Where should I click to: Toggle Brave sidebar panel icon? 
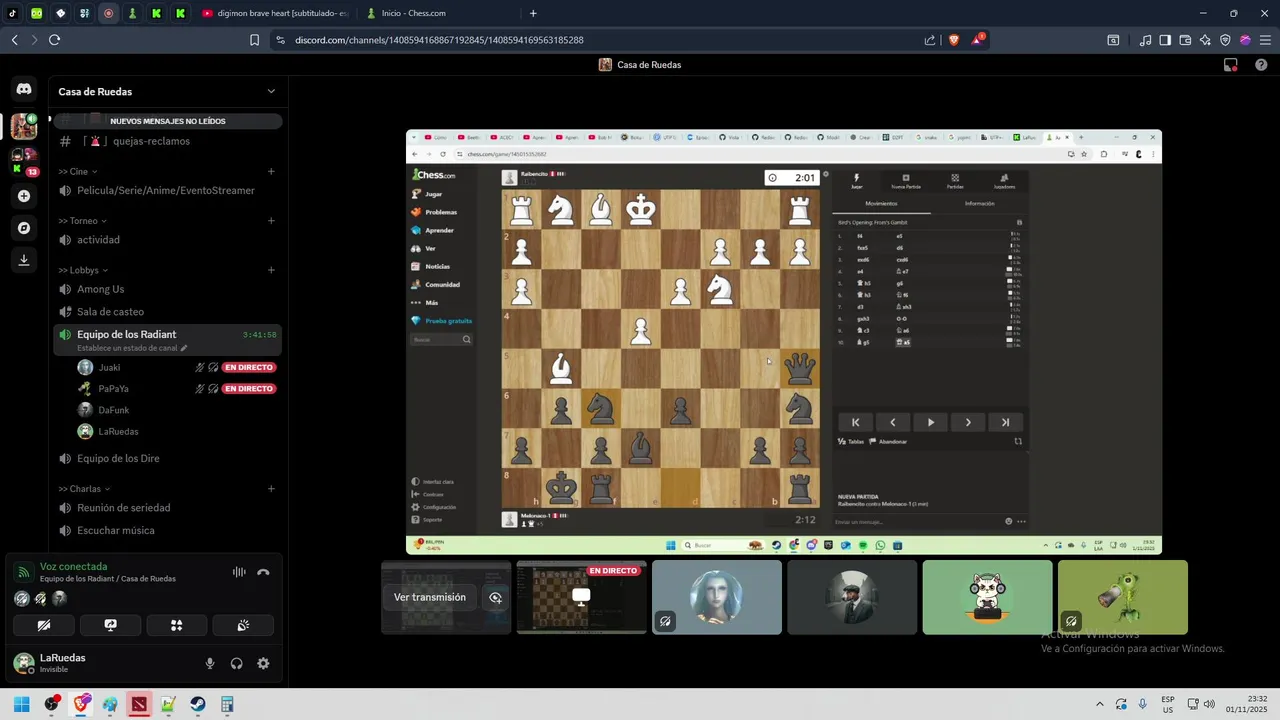1165,40
